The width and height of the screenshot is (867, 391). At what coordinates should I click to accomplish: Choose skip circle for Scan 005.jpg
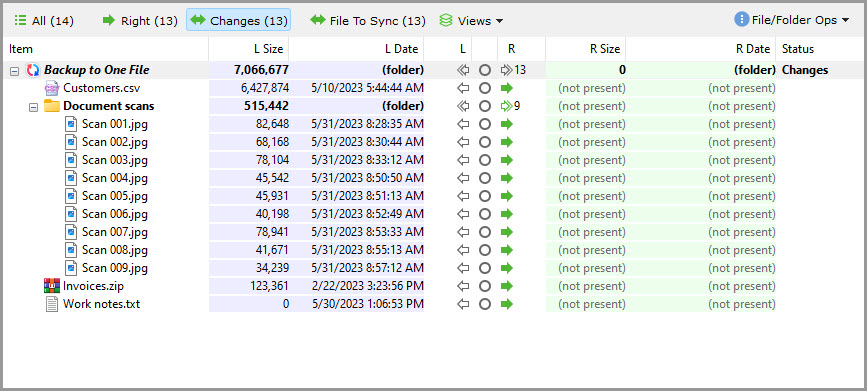tap(485, 196)
